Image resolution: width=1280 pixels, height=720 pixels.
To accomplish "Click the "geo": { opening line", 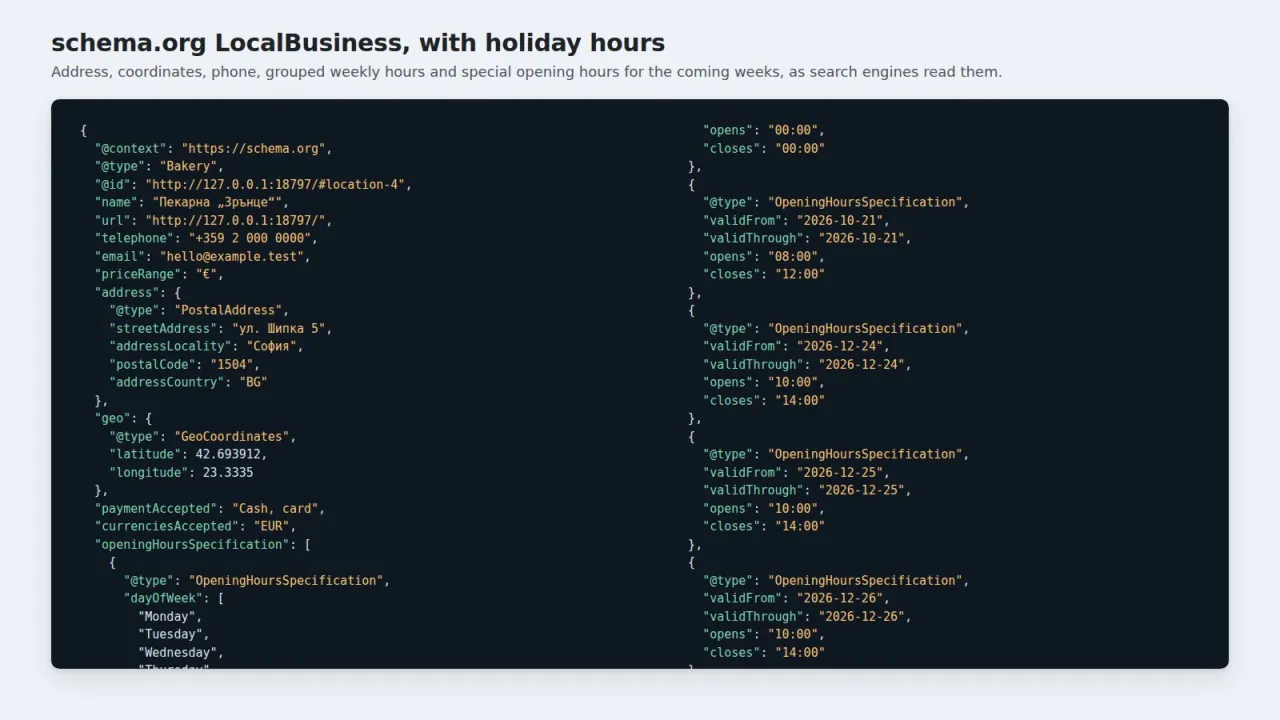I will pyautogui.click(x=123, y=418).
